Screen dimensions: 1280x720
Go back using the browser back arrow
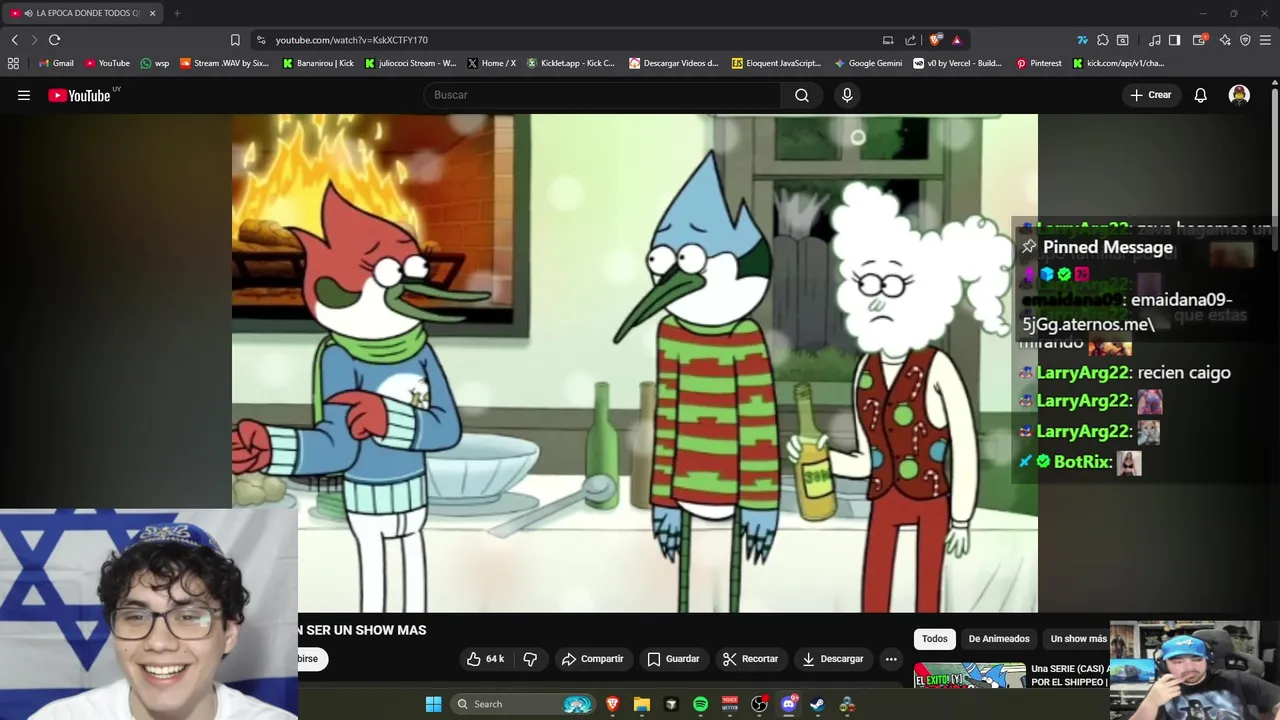point(14,40)
